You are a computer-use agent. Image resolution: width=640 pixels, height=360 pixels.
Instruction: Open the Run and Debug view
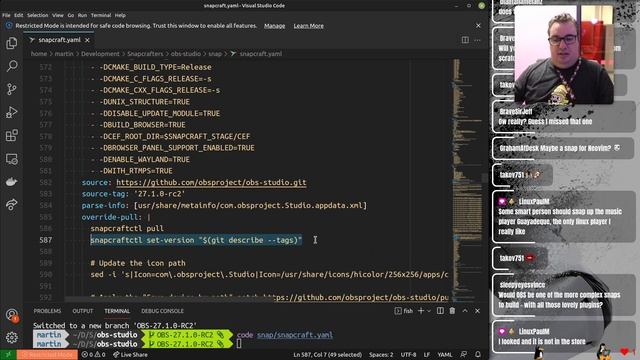(11, 112)
